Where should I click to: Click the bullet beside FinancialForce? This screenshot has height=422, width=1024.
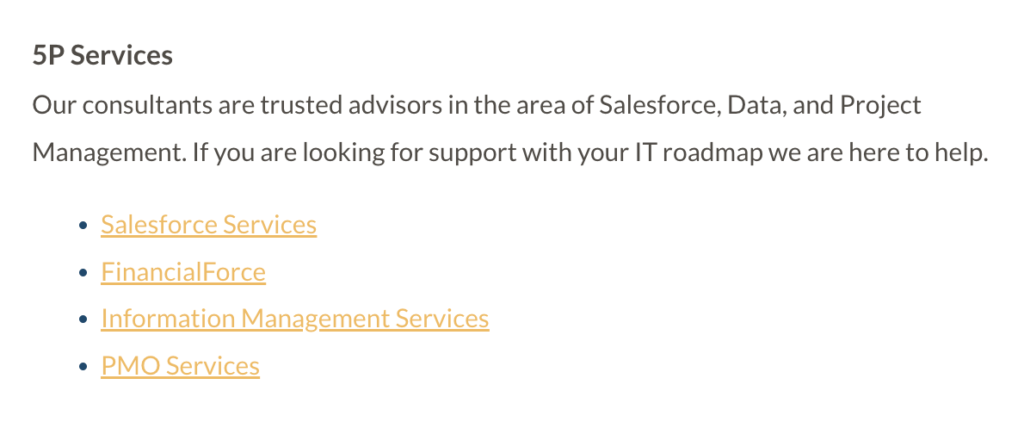tap(83, 272)
